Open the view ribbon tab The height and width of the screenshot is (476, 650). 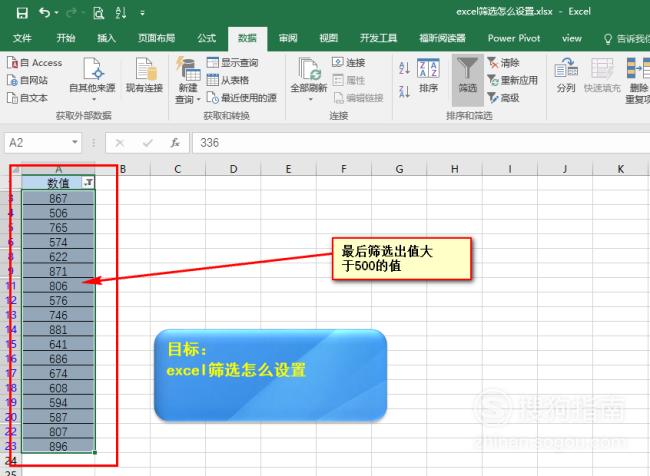pos(572,38)
